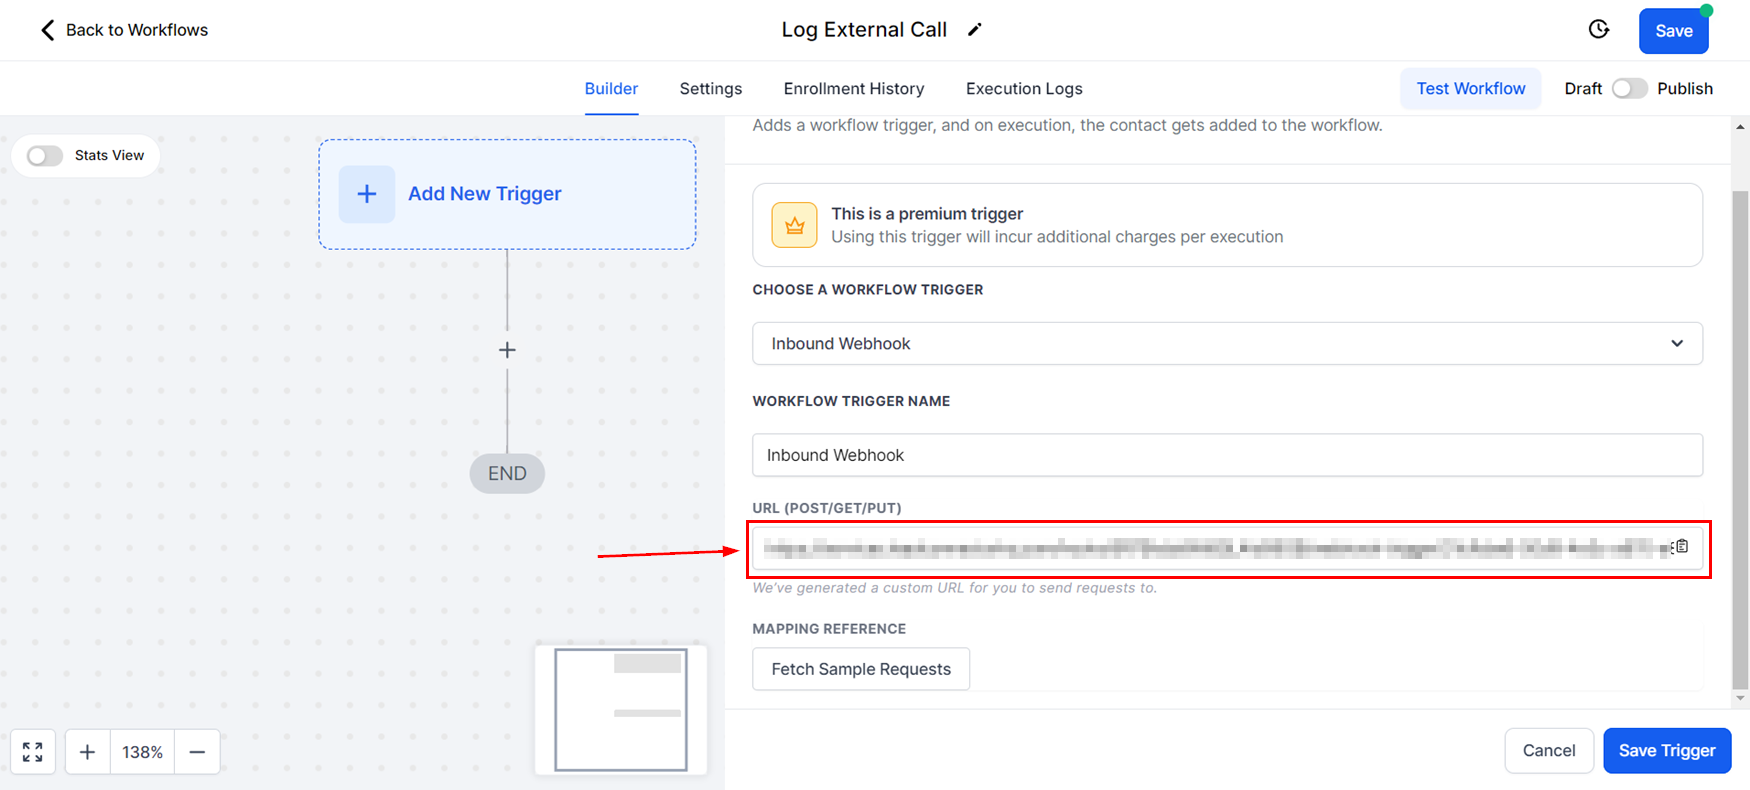Screen dimensions: 1750x790
Task: Click the Add New Trigger plus icon
Action: 367,194
